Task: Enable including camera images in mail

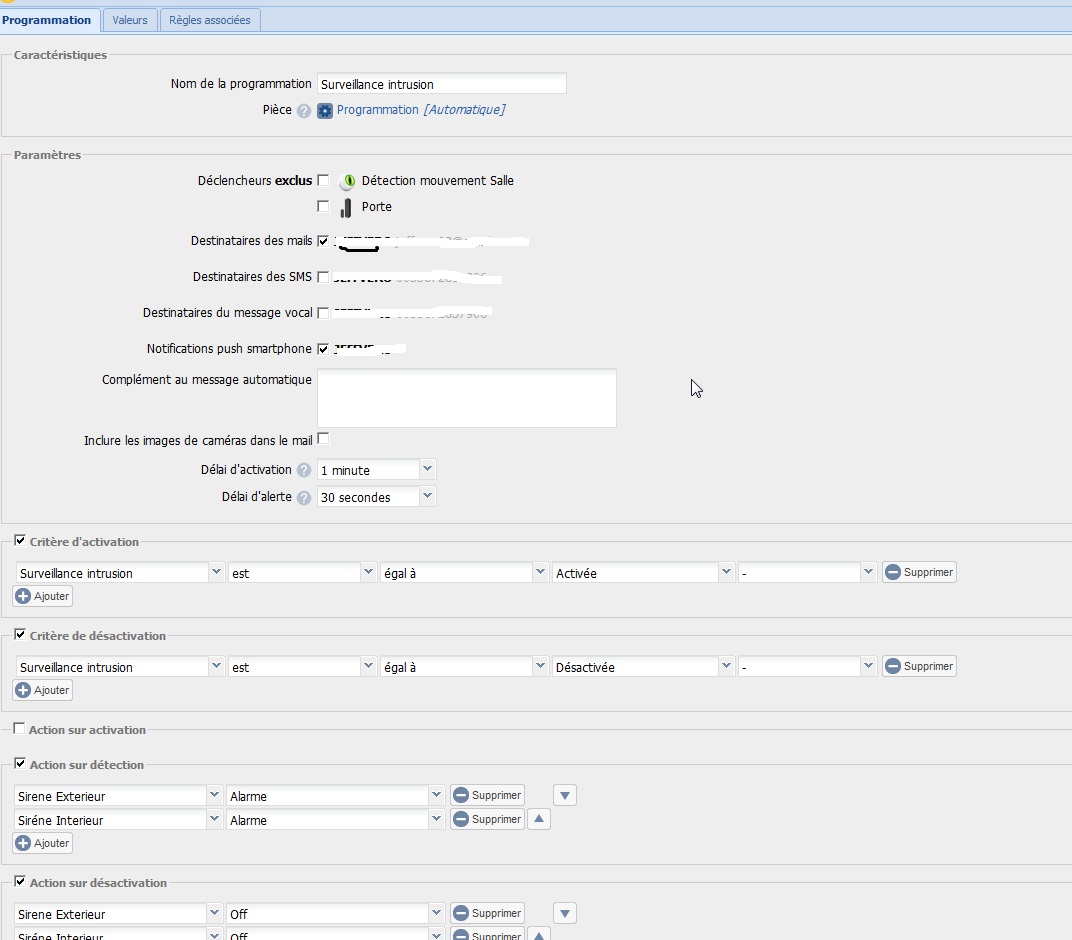Action: 323,439
